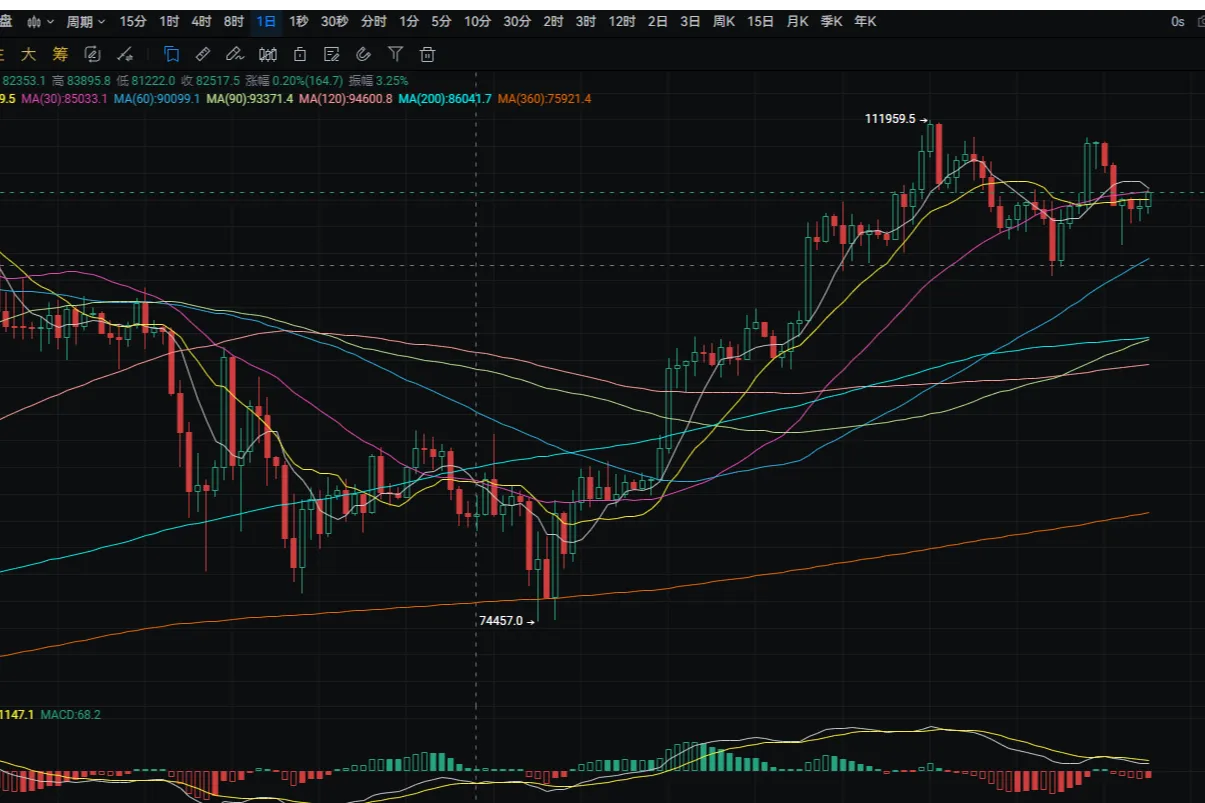This screenshot has height=803, width=1205.
Task: Toggle the 筹 chip distribution button
Action: [60, 54]
